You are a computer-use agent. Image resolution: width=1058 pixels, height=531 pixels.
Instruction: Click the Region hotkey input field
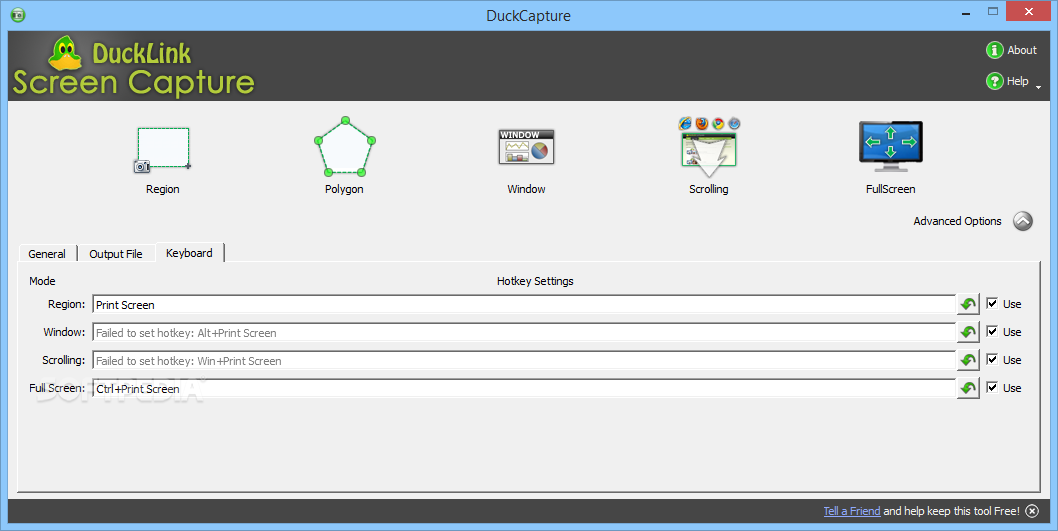(x=524, y=304)
